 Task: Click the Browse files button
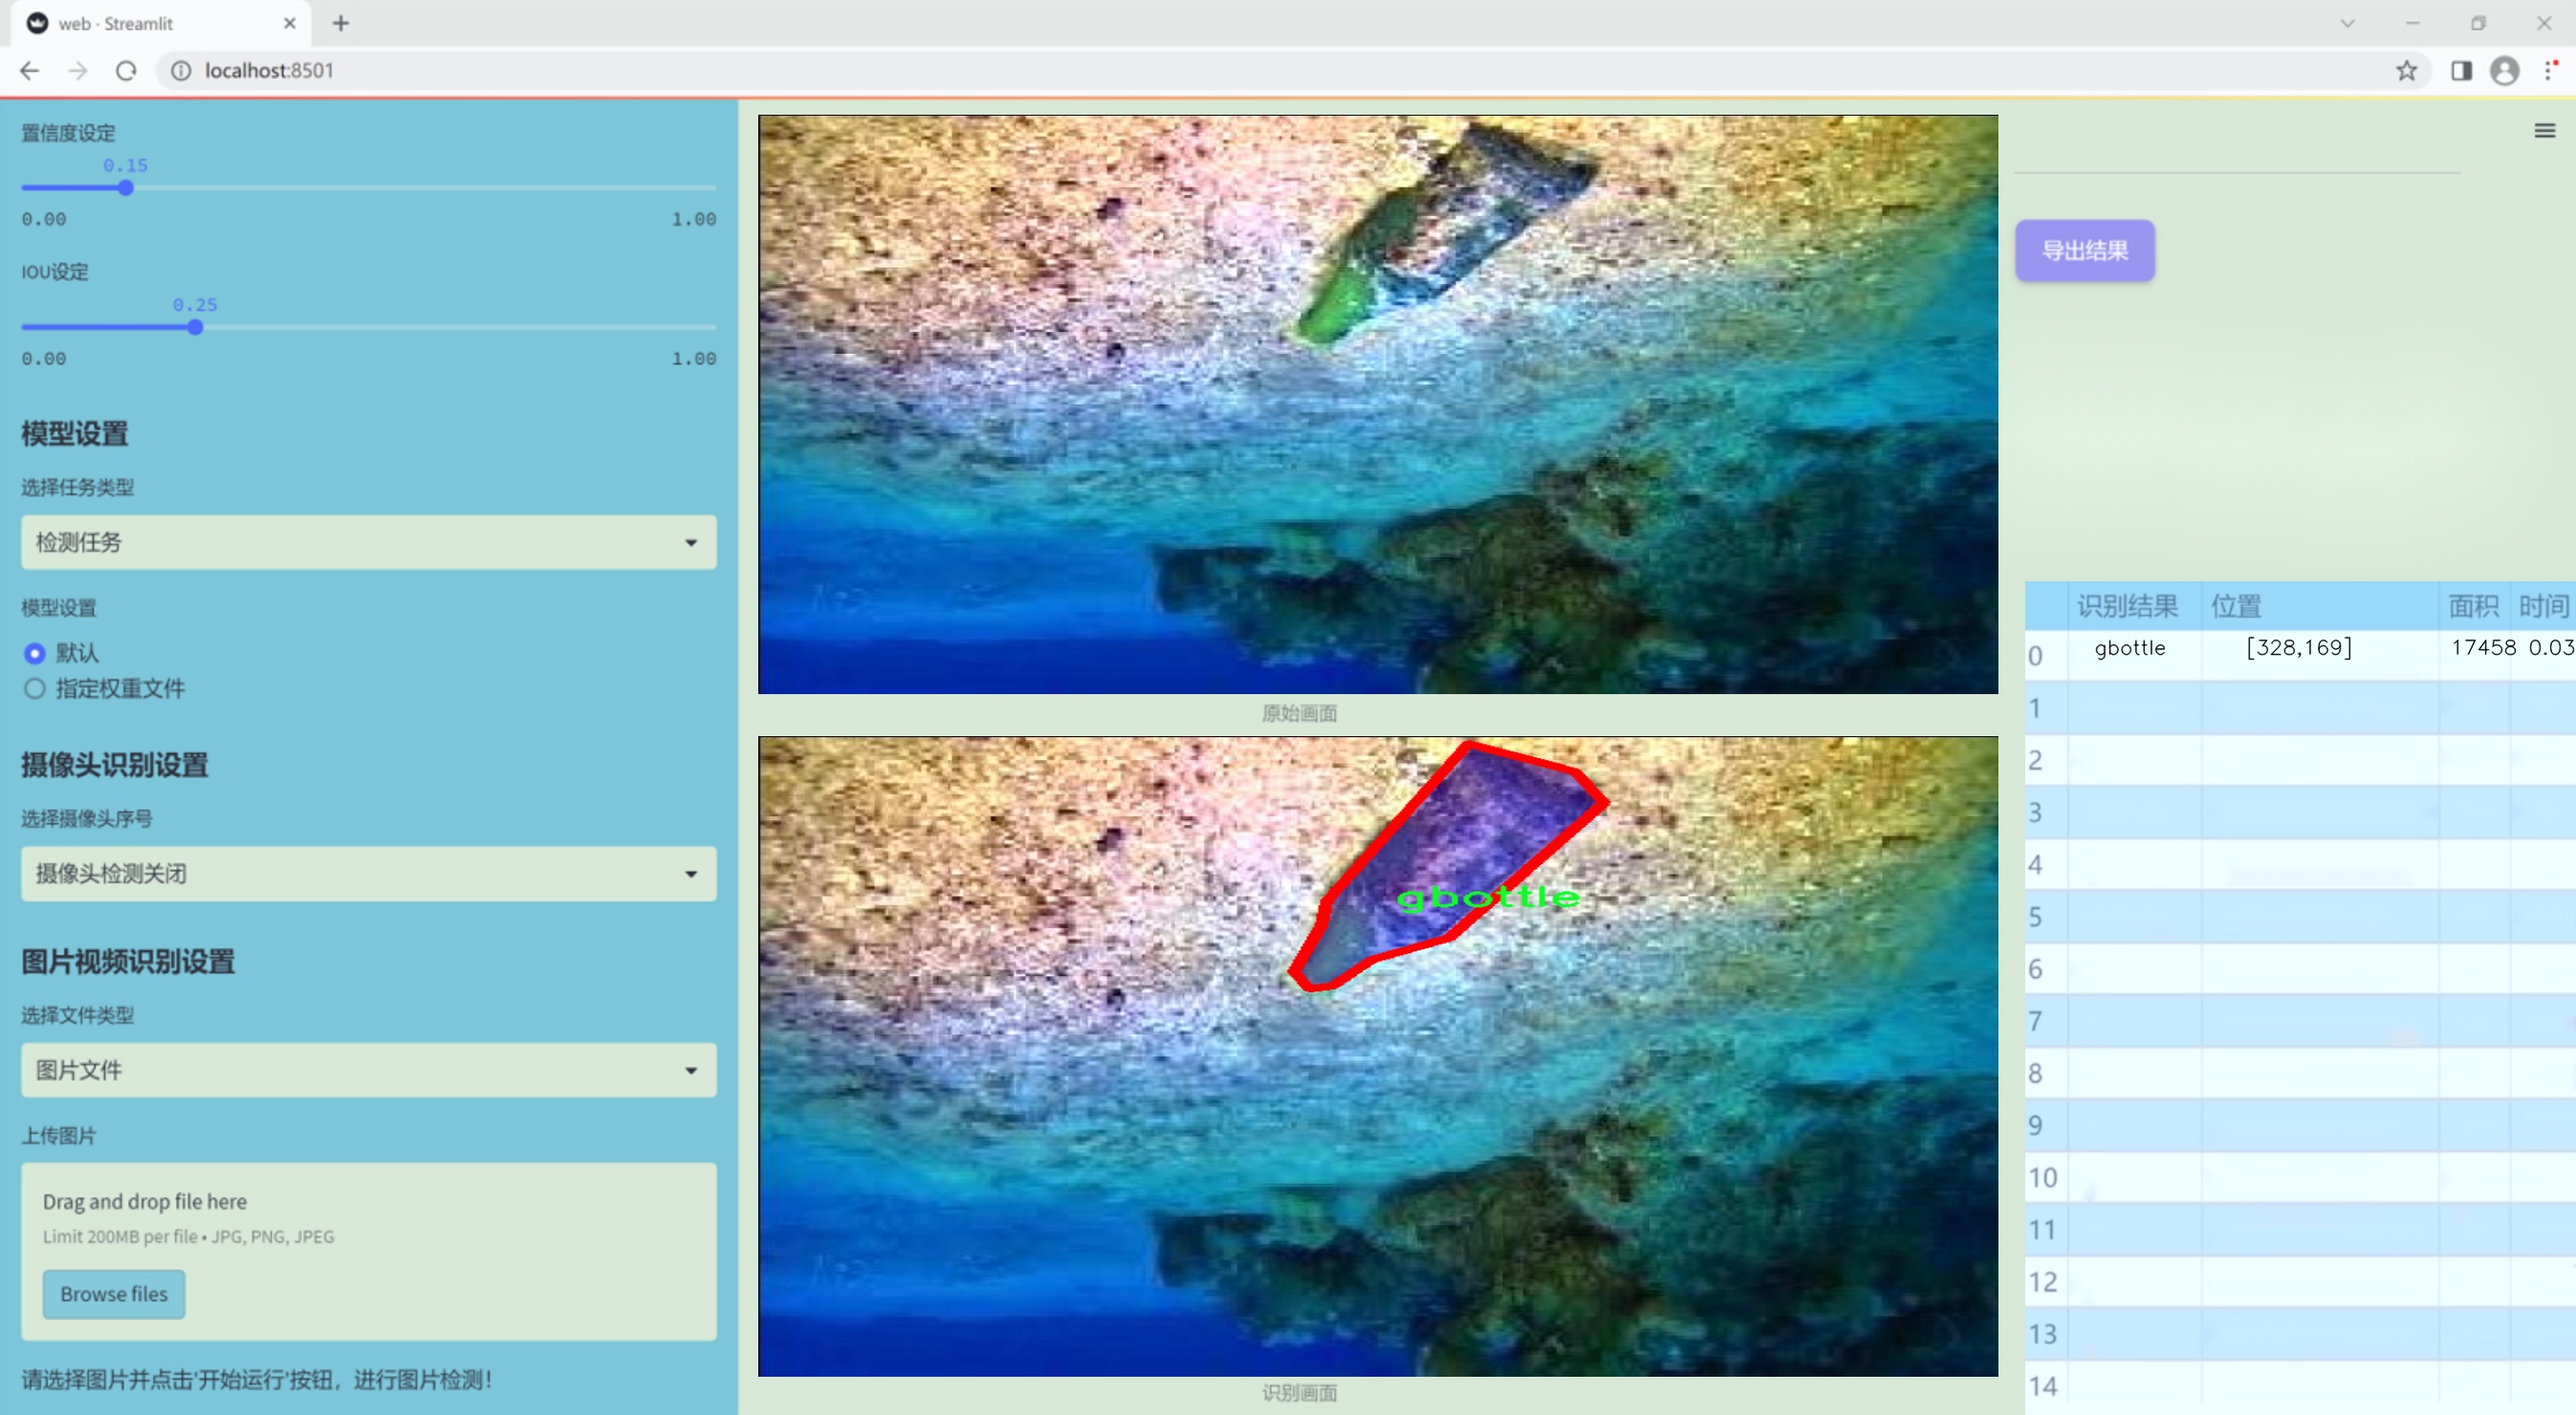point(114,1293)
